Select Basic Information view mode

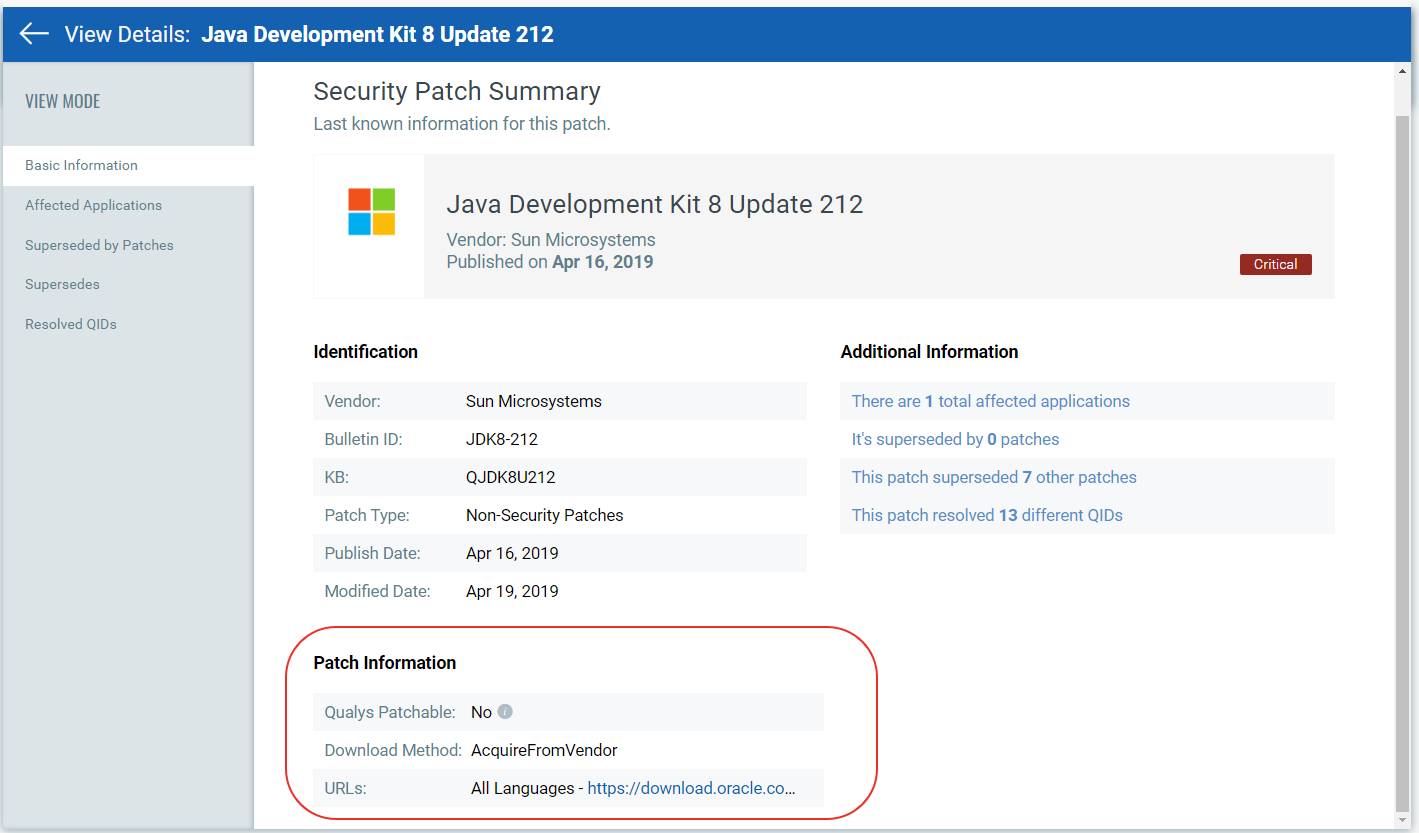pos(128,166)
